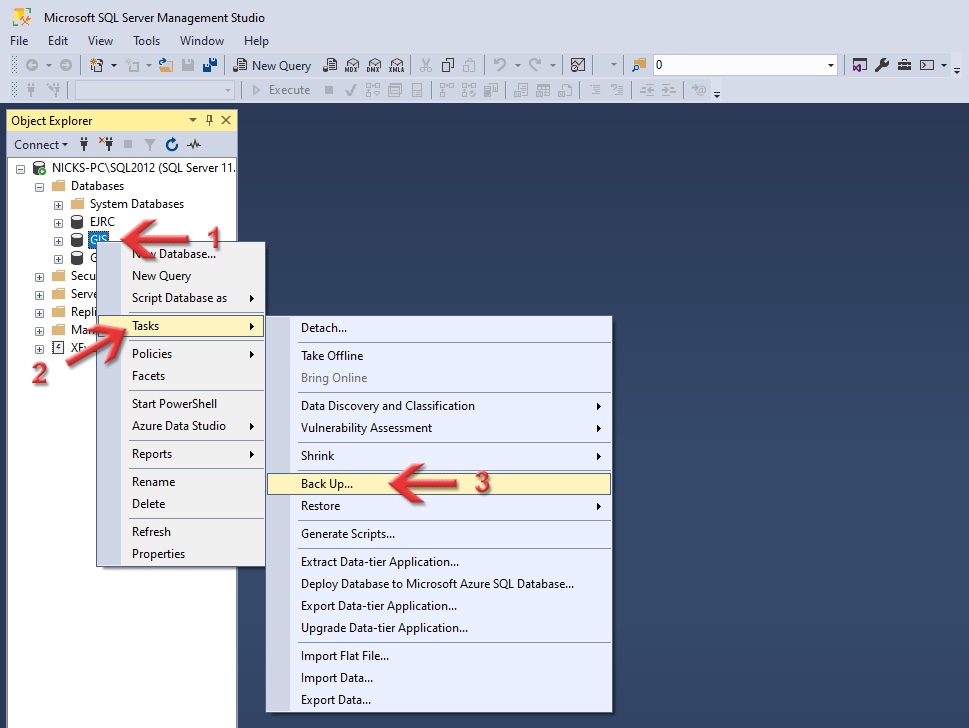The width and height of the screenshot is (969, 728).
Task: Choose Export Data... from the submenu
Action: [x=439, y=700]
